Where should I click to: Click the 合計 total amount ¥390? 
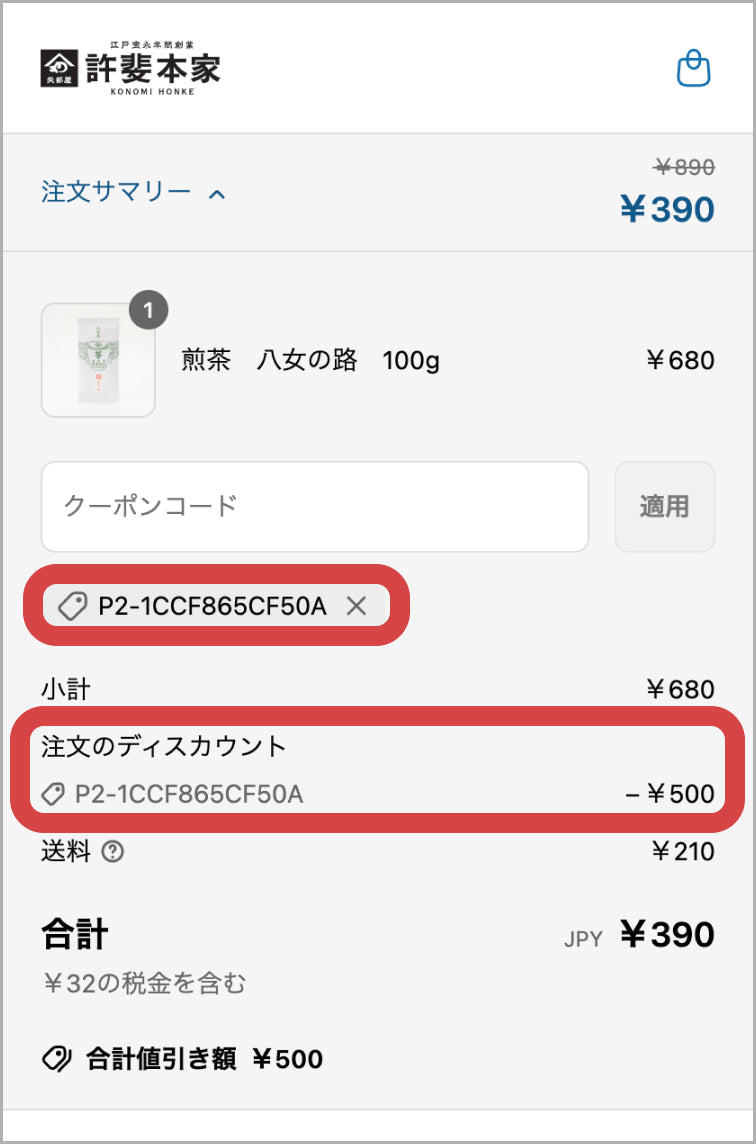coord(667,935)
